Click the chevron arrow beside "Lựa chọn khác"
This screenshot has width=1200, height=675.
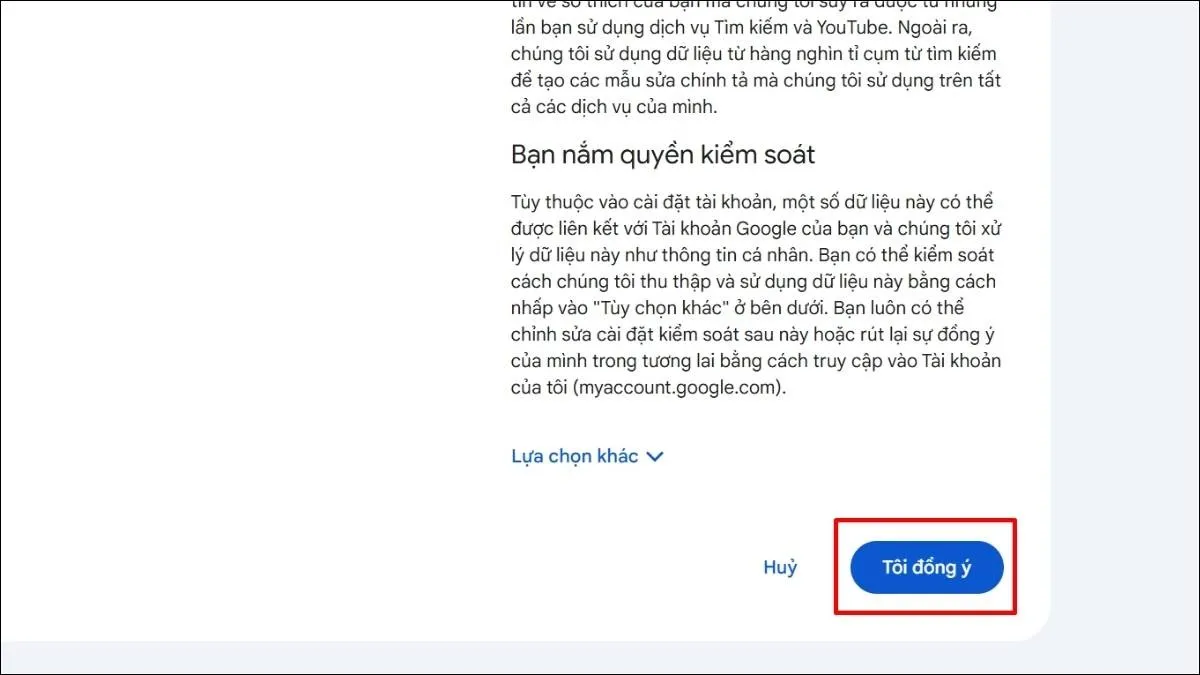pos(655,457)
